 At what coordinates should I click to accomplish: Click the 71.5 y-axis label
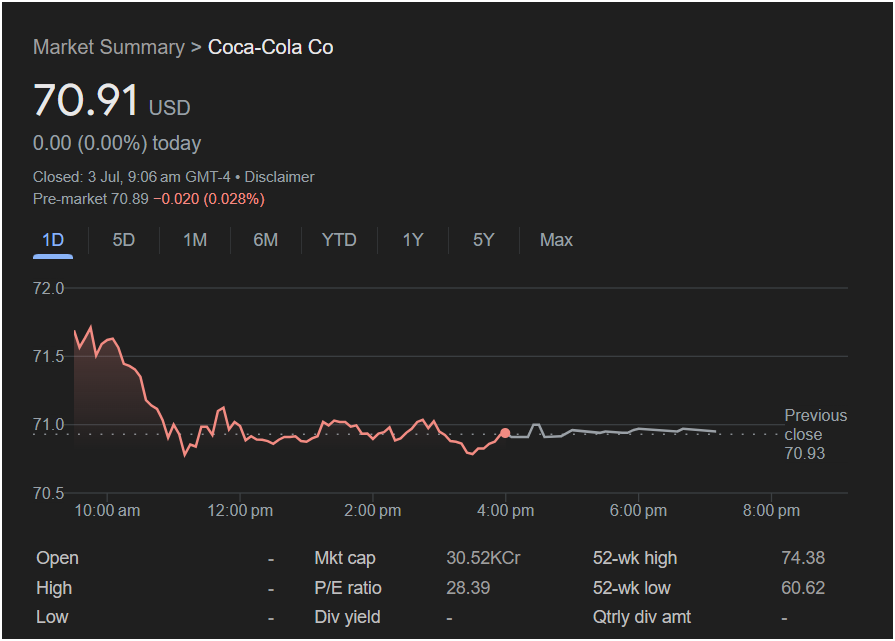point(49,357)
